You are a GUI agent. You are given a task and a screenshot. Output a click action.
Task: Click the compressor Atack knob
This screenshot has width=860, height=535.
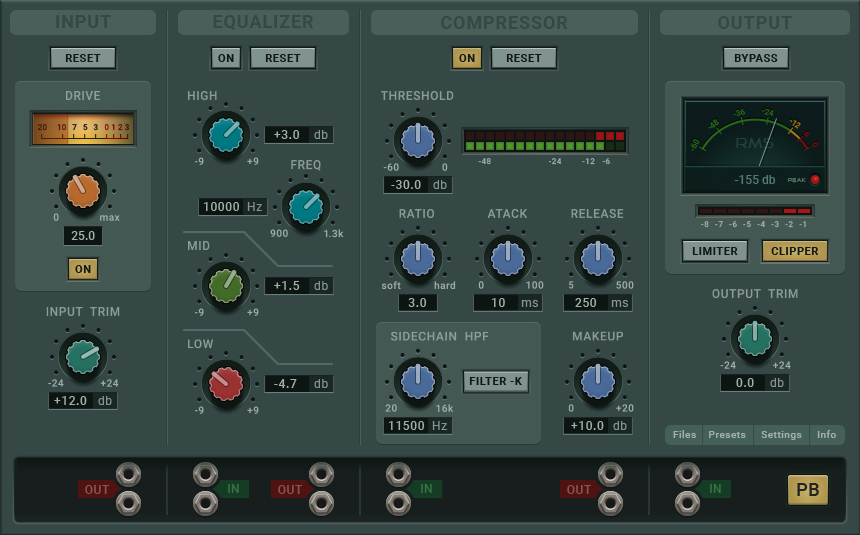tap(508, 258)
